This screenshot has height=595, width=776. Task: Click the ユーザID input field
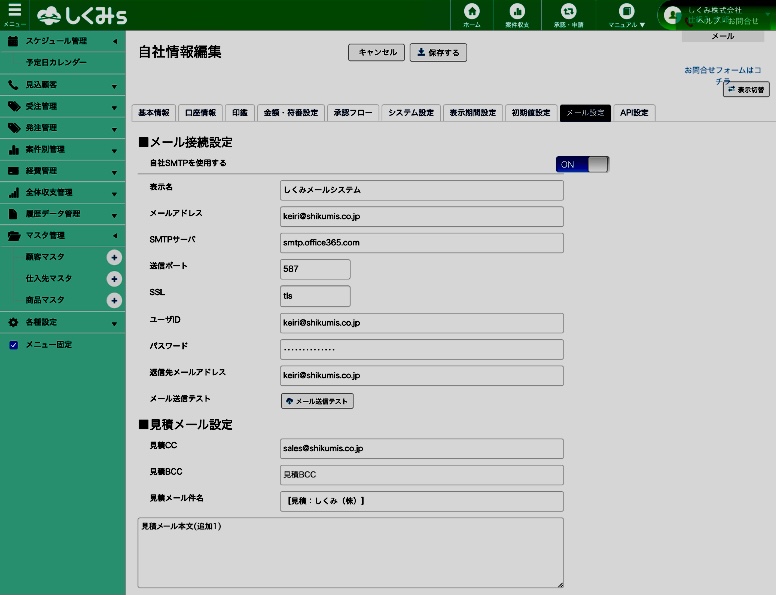click(422, 323)
